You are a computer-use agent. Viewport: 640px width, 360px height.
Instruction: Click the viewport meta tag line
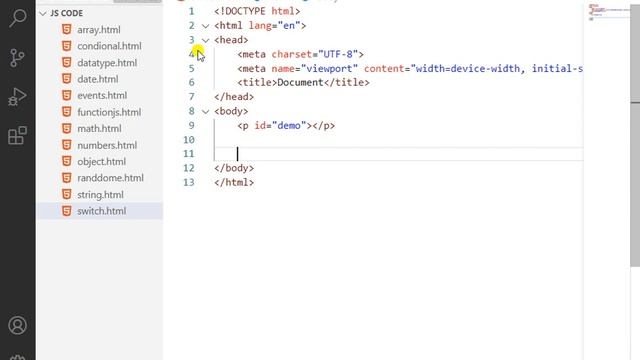(410, 69)
